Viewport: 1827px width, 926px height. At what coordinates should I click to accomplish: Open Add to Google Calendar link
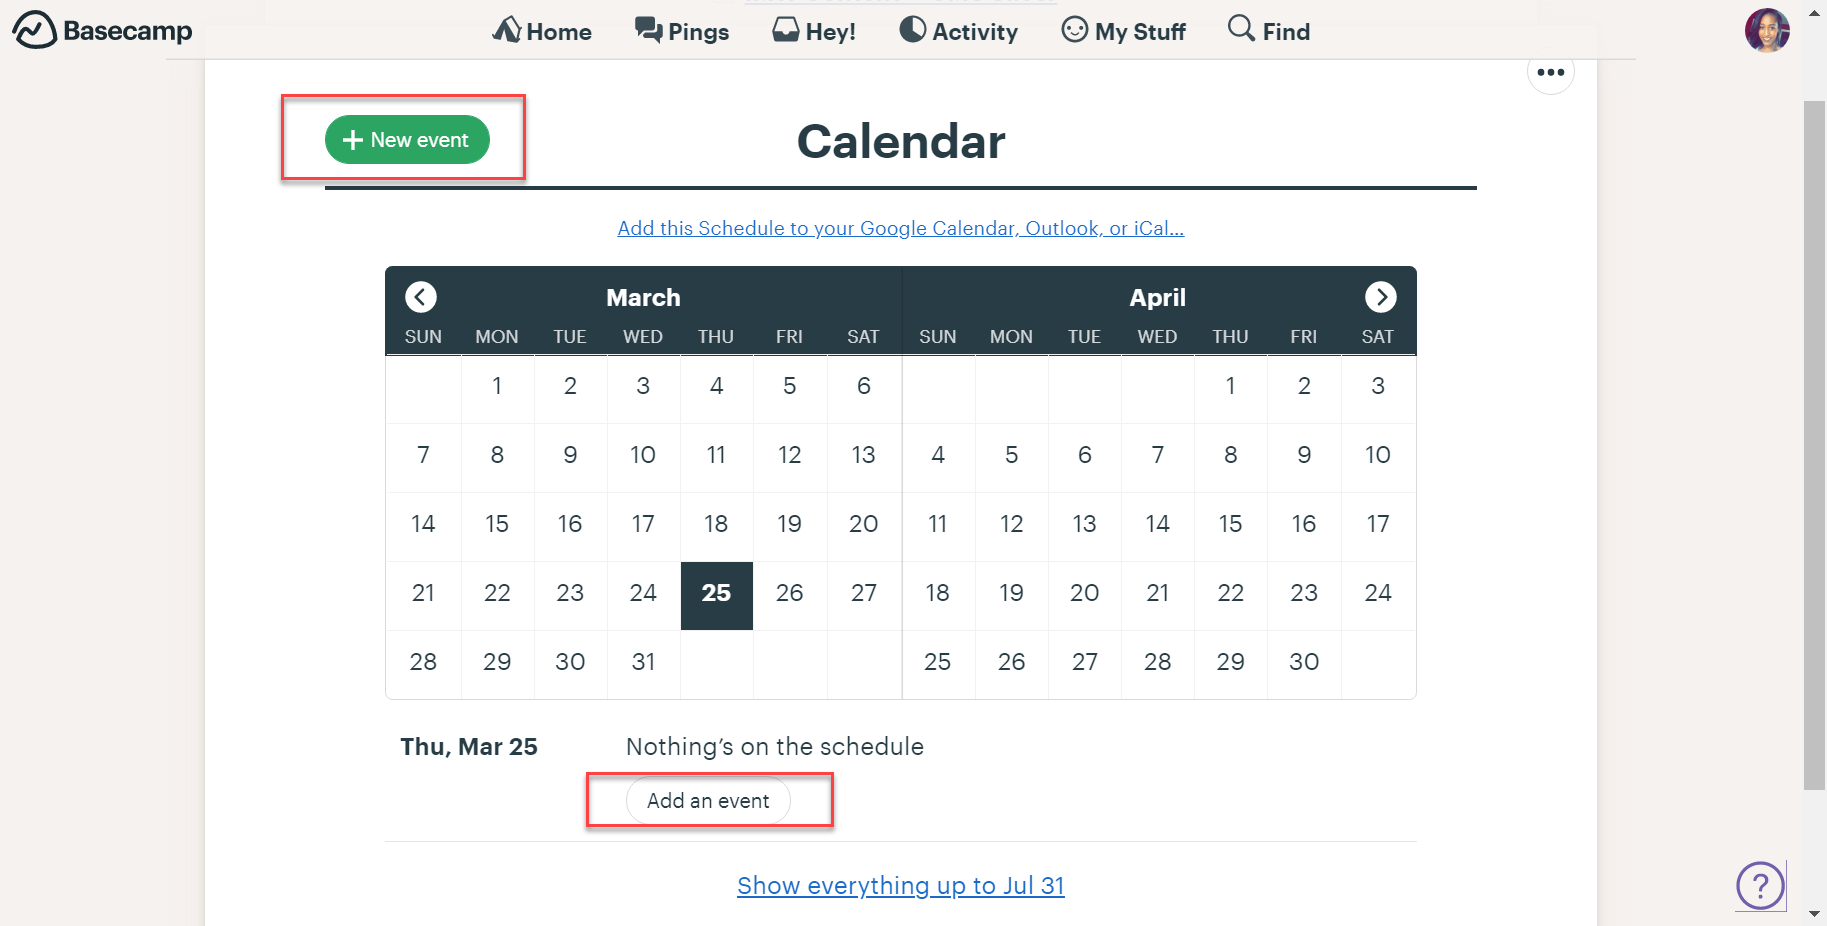[900, 228]
